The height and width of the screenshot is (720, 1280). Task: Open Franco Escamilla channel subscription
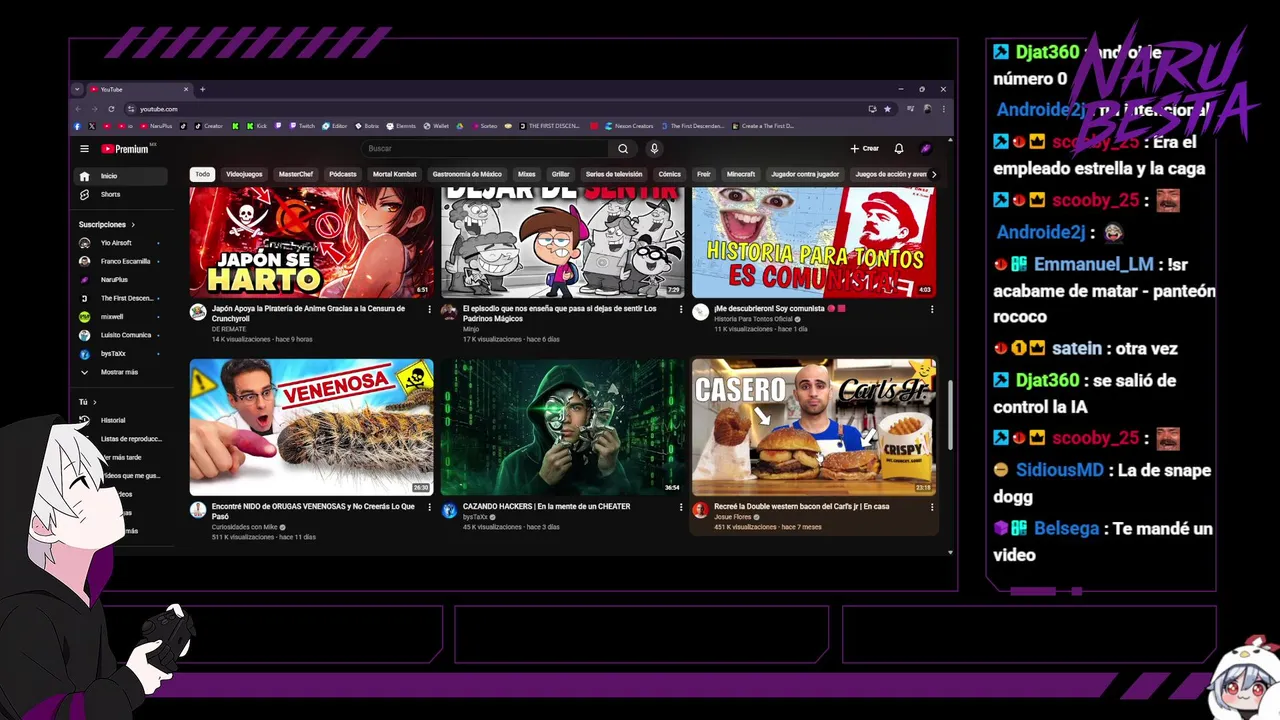[x=123, y=261]
